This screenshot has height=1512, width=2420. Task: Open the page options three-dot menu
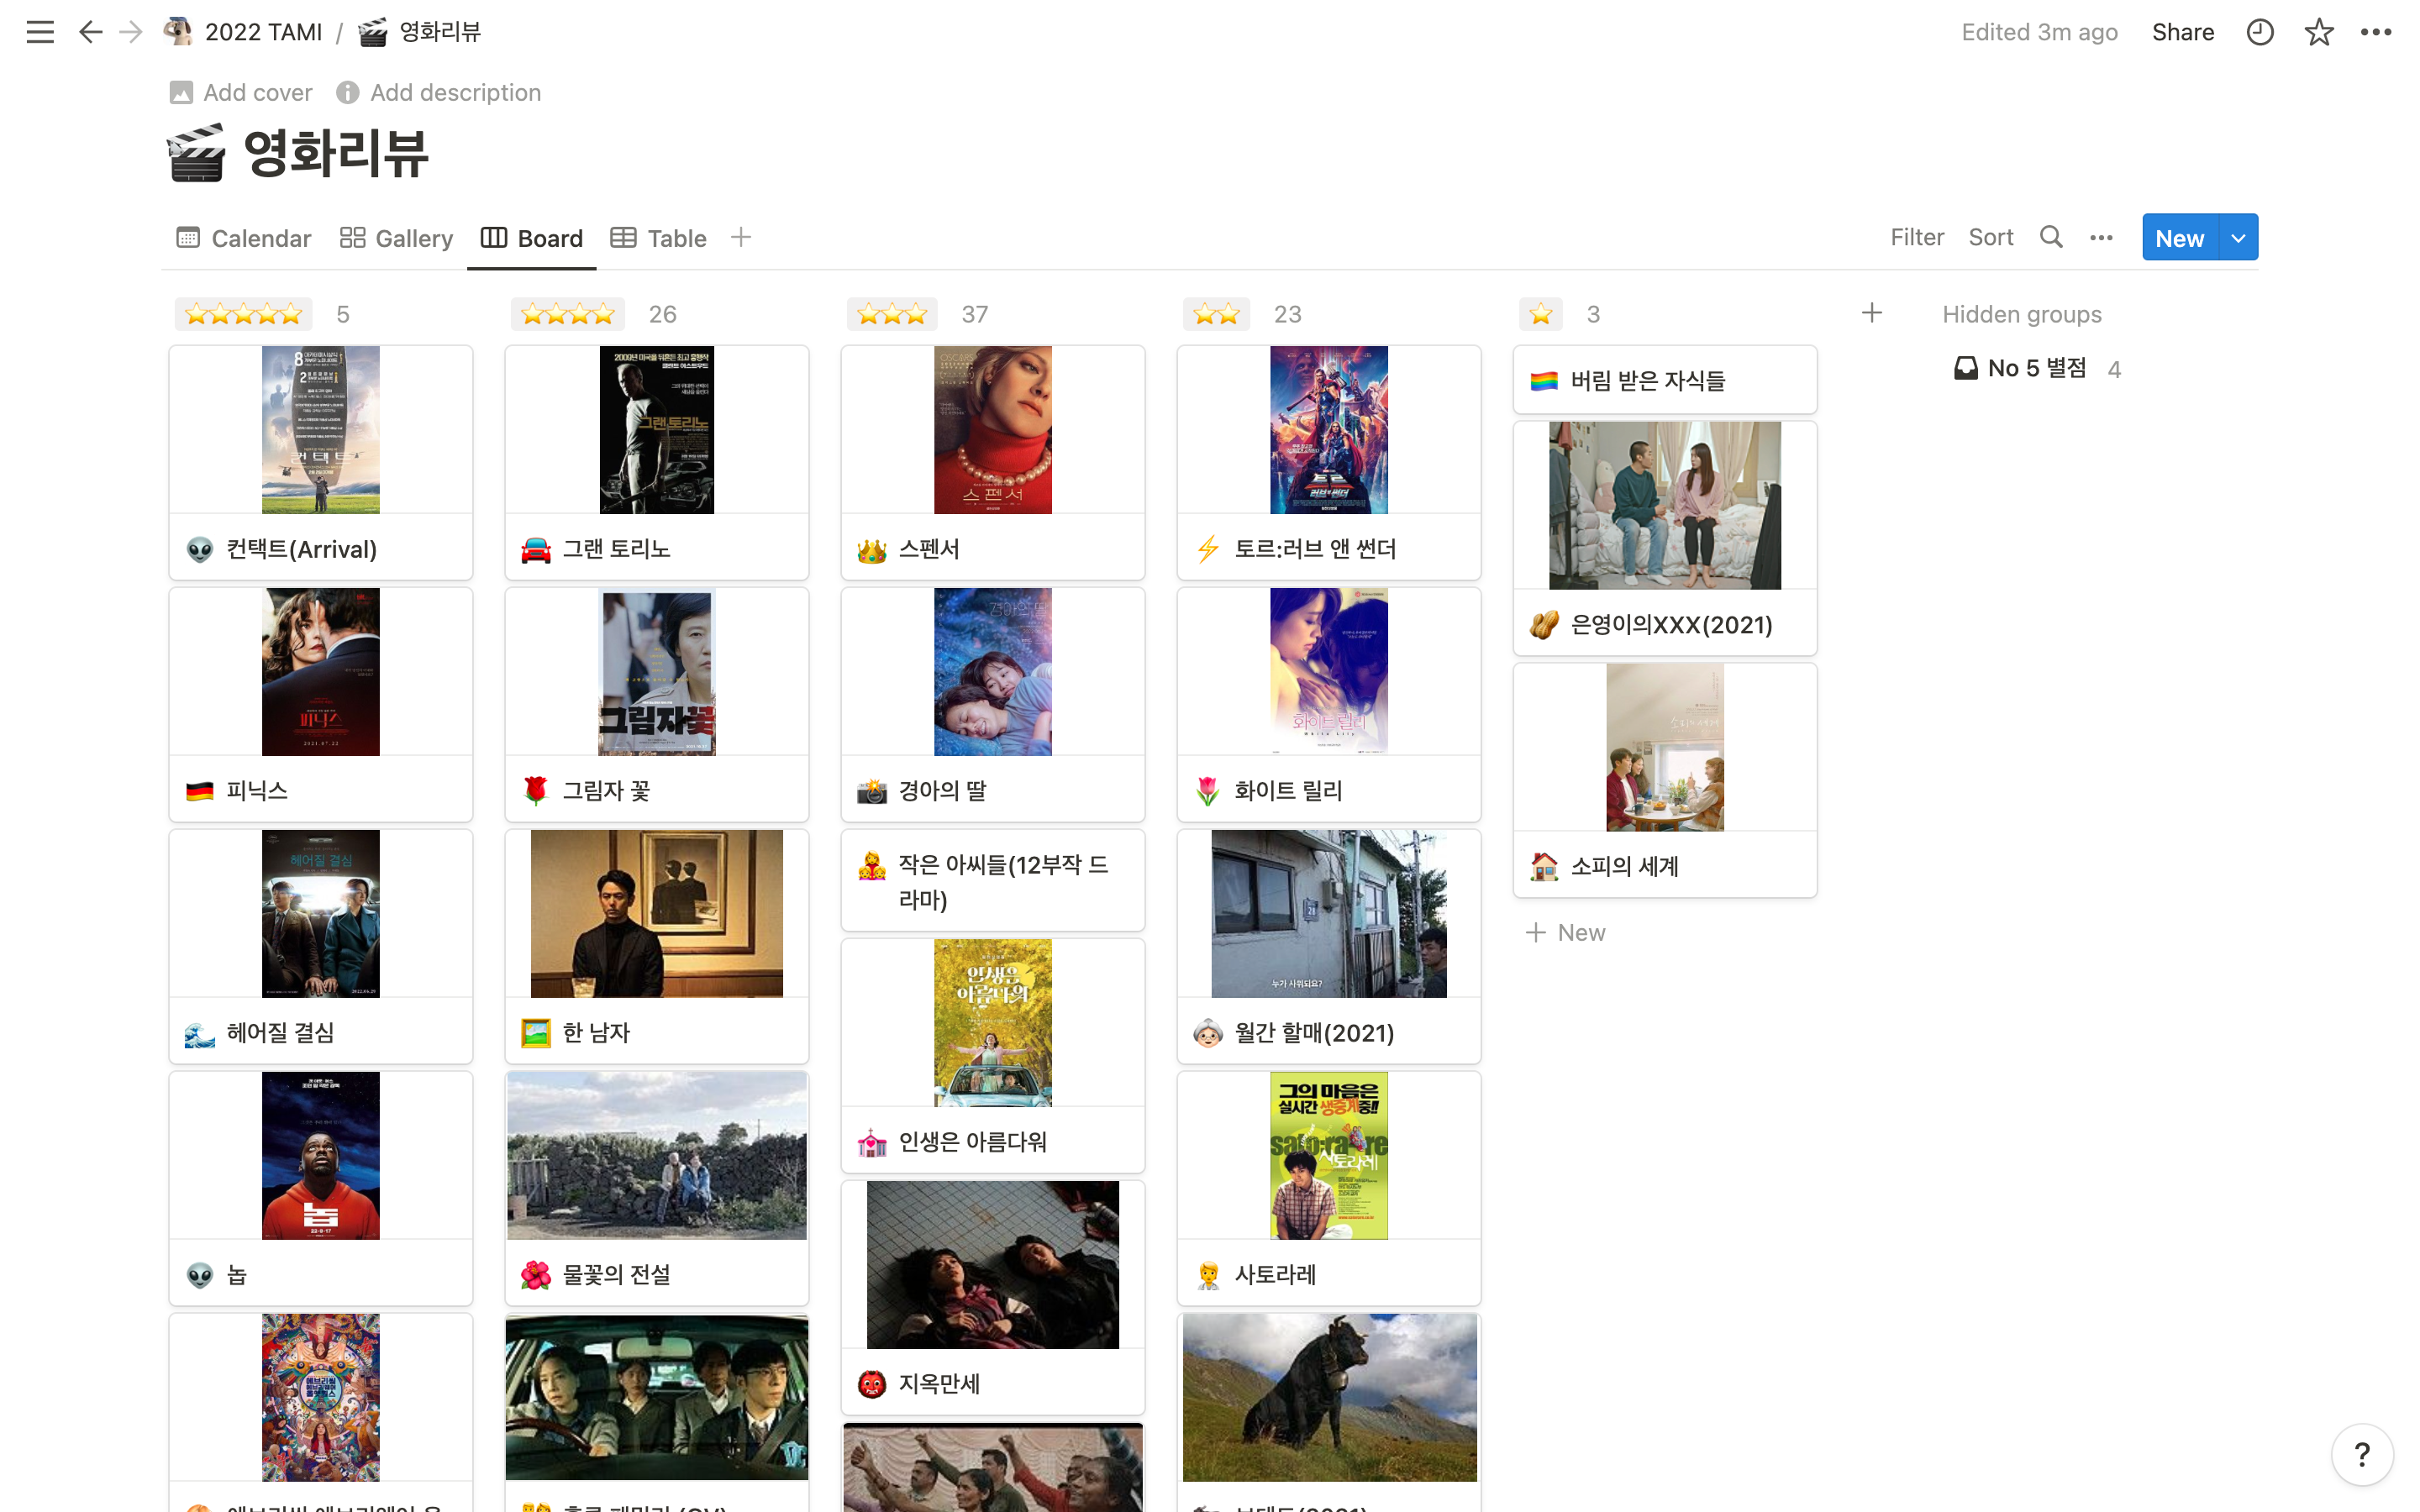point(2376,32)
